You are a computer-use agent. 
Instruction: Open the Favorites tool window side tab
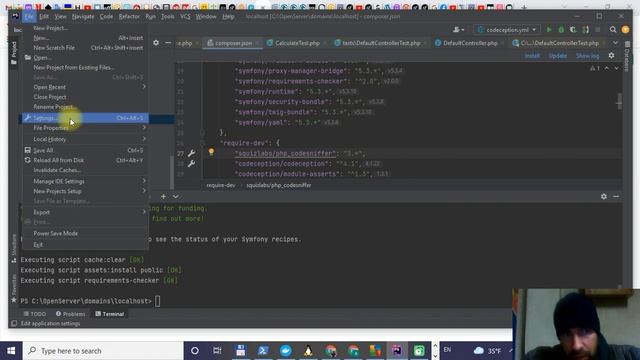tap(13, 288)
